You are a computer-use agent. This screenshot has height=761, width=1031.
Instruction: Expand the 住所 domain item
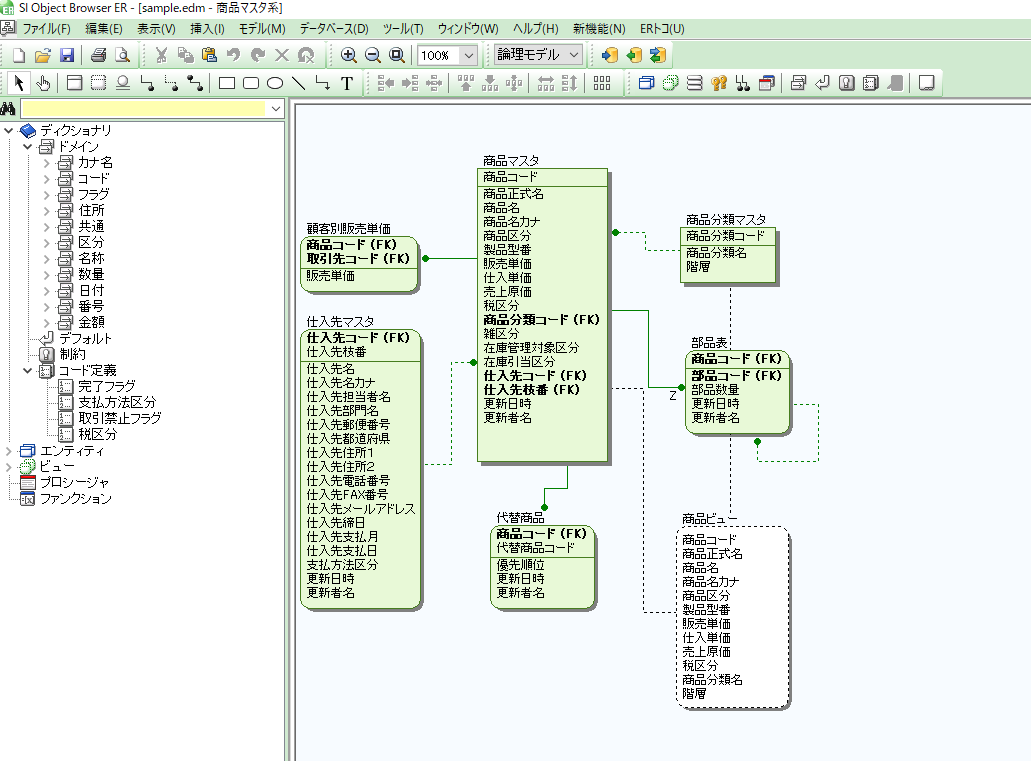pos(46,210)
